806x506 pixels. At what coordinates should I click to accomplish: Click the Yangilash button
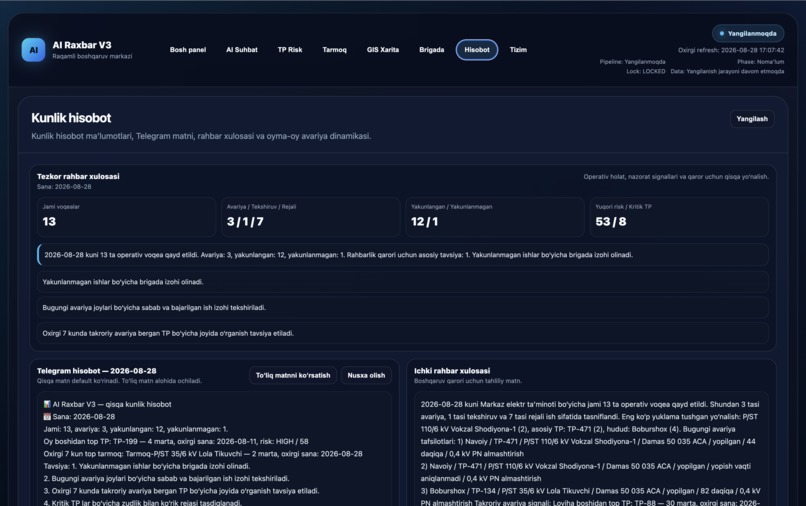click(x=752, y=119)
